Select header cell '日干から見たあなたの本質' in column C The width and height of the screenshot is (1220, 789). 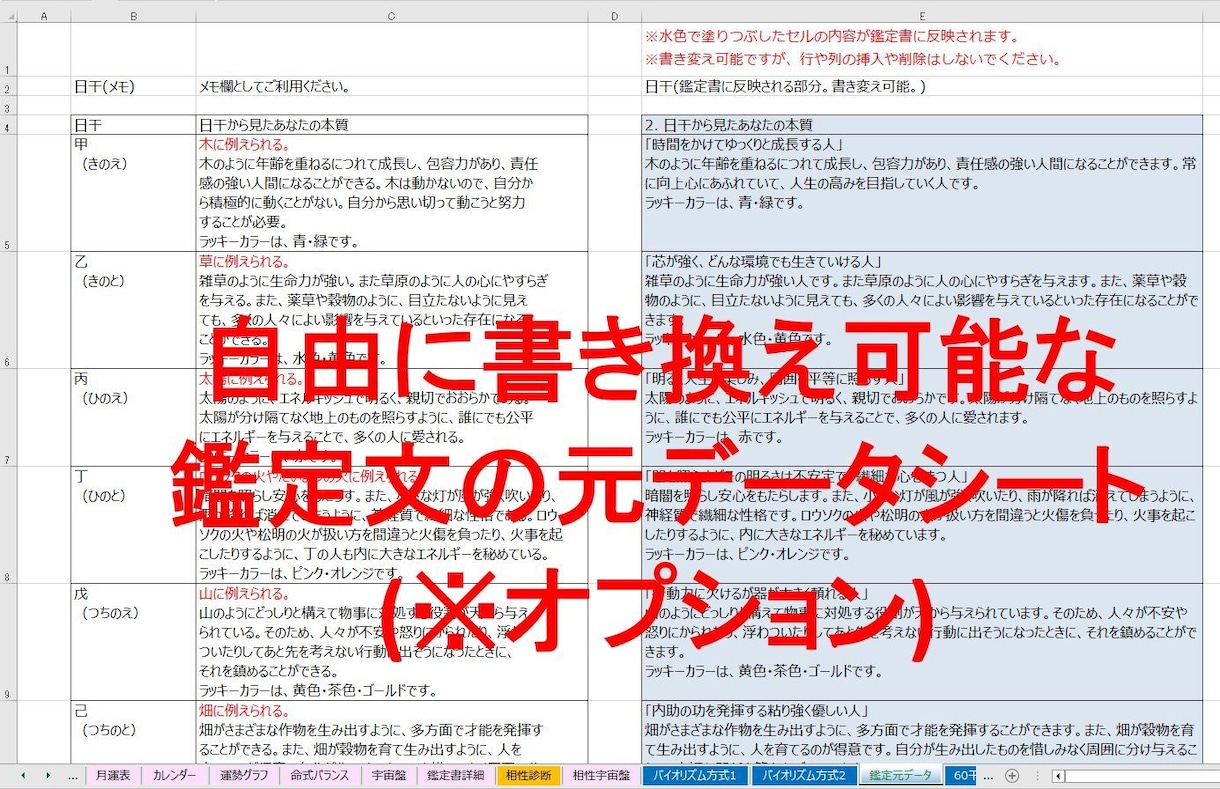click(x=391, y=125)
